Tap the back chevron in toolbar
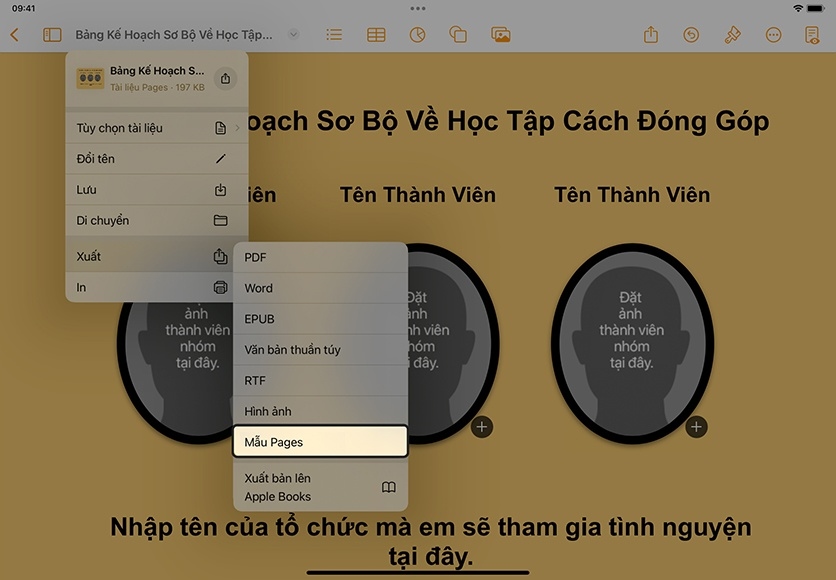The image size is (836, 580). (14, 35)
